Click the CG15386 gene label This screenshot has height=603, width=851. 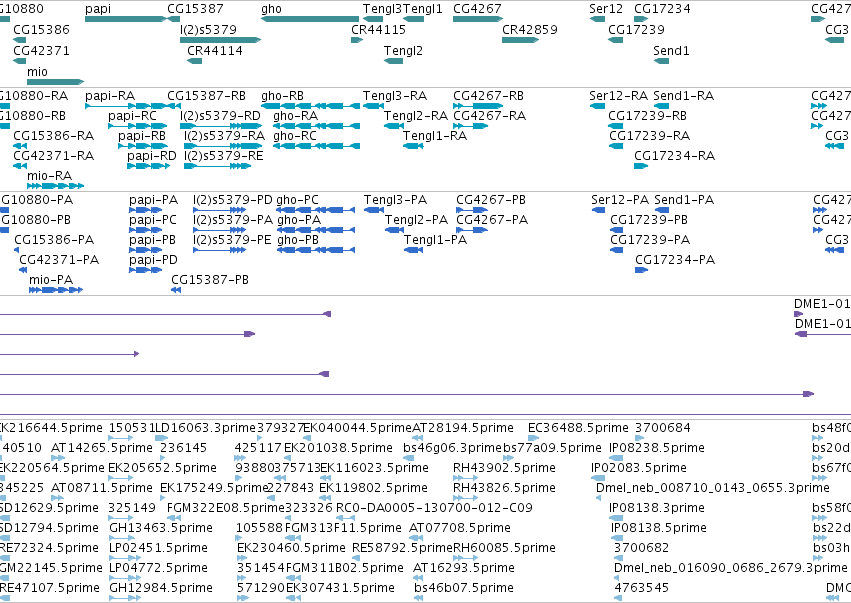[x=41, y=29]
